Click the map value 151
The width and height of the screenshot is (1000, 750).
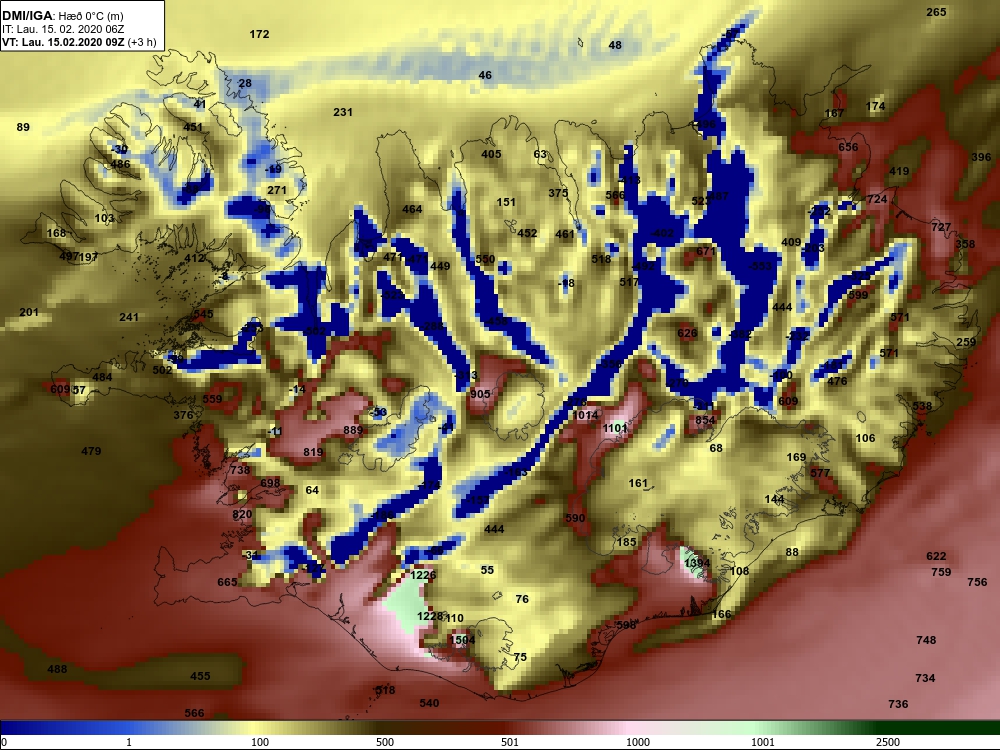pyautogui.click(x=506, y=202)
